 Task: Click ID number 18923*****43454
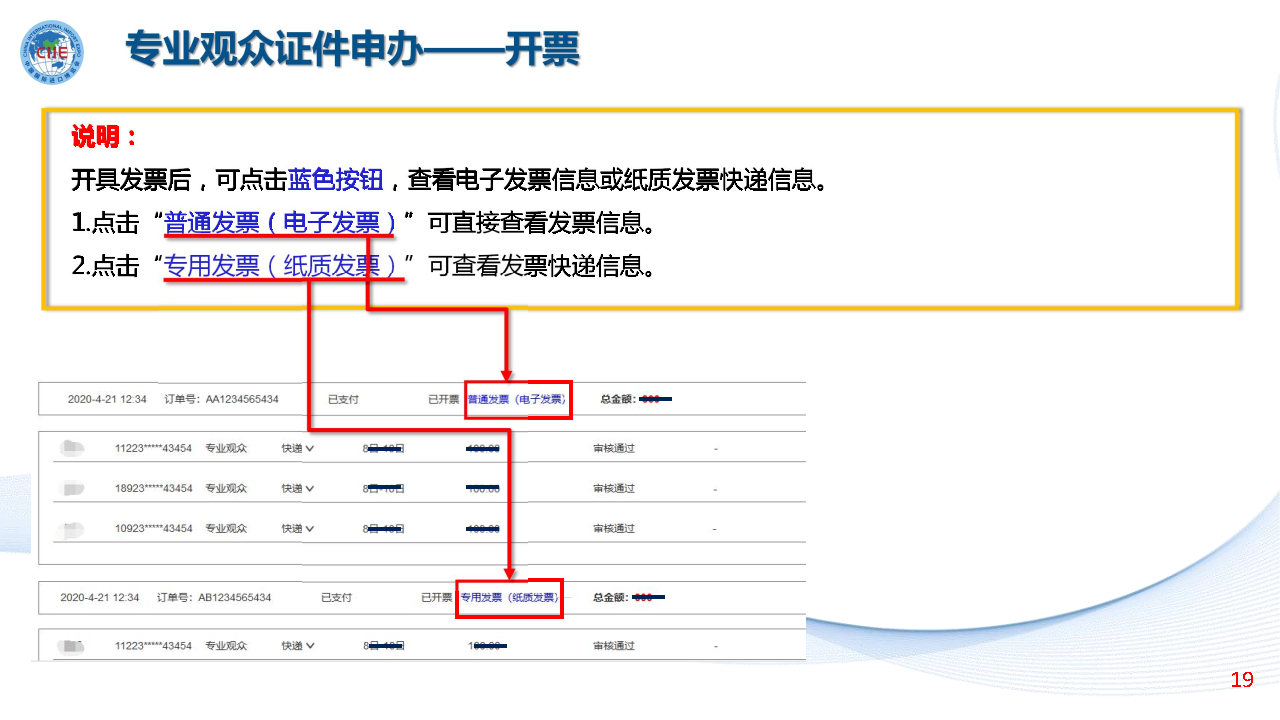(x=153, y=488)
